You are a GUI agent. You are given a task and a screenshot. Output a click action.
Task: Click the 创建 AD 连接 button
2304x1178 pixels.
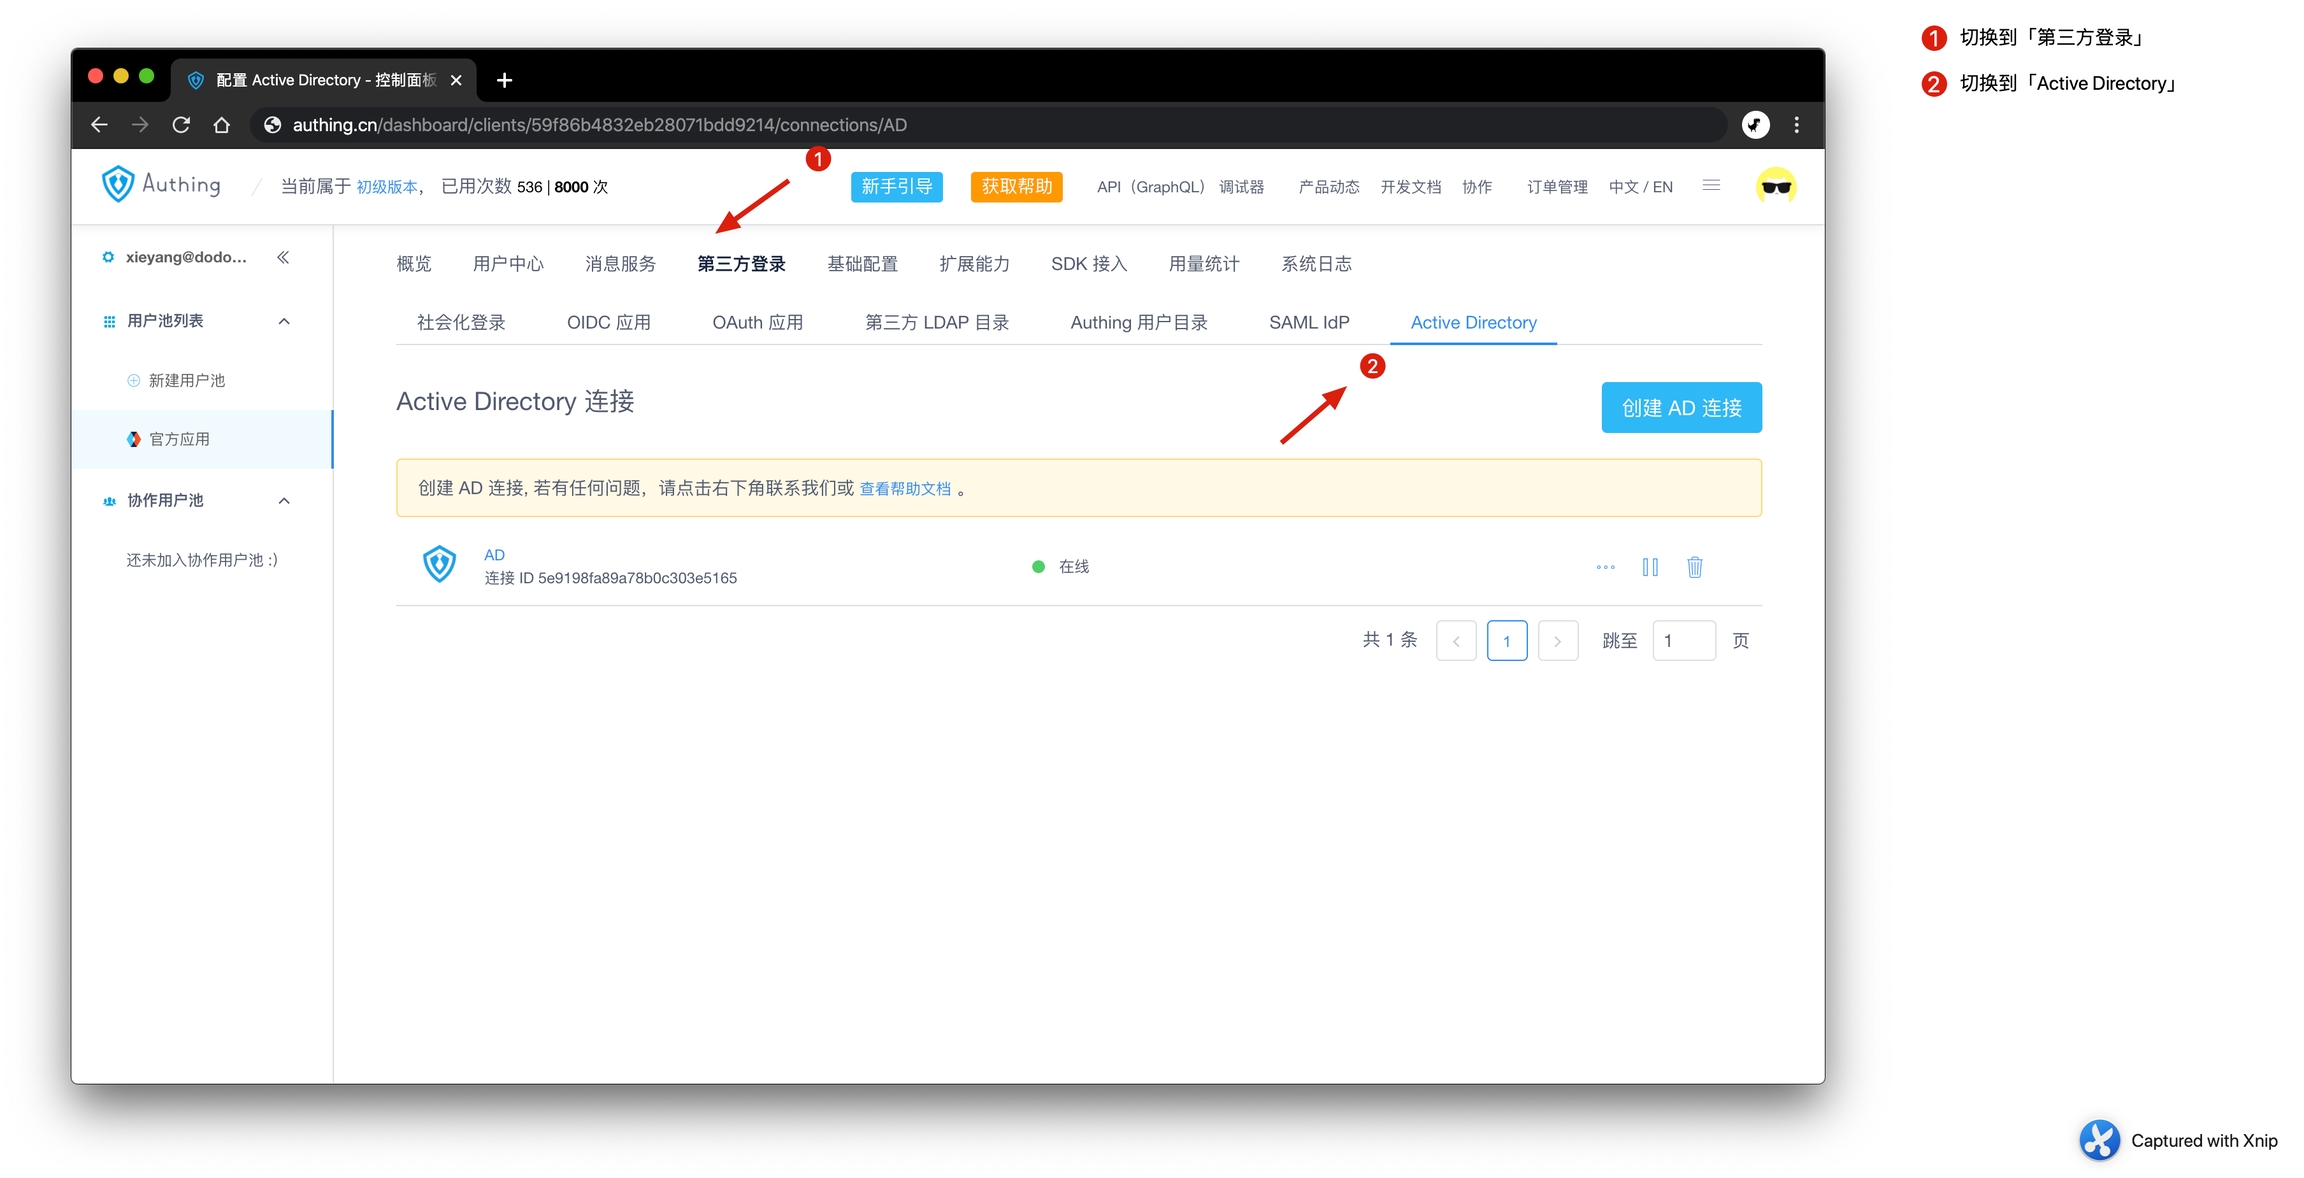pyautogui.click(x=1681, y=408)
